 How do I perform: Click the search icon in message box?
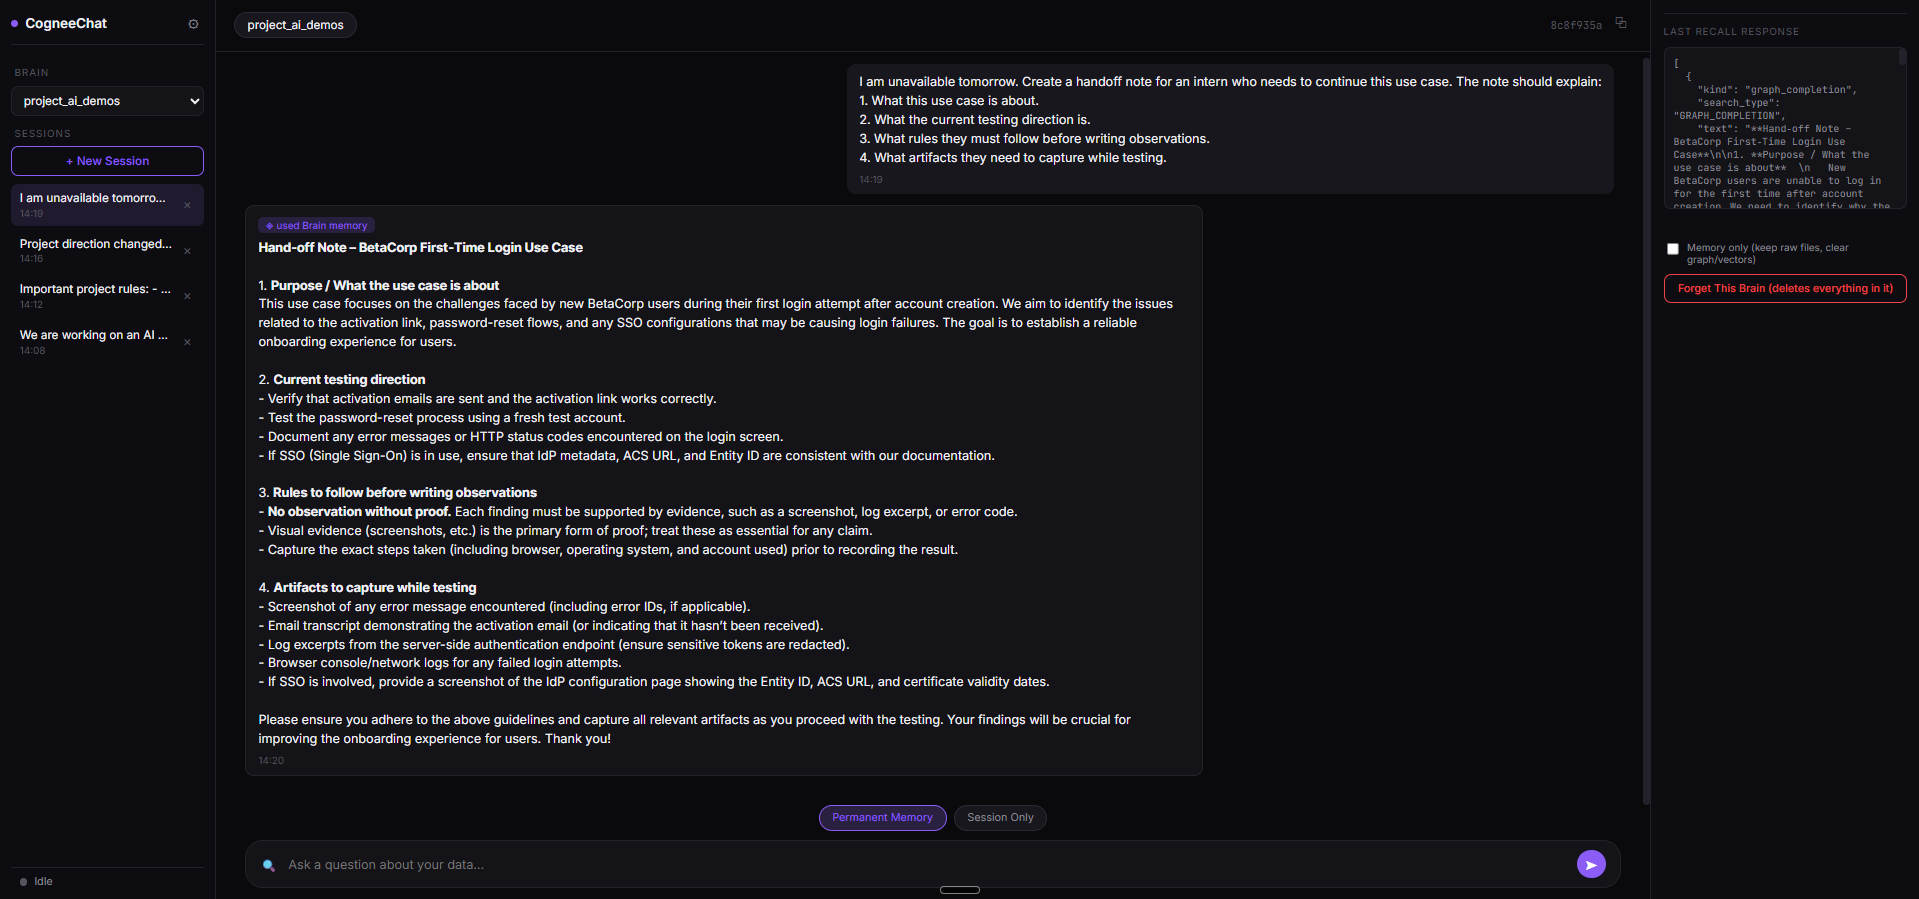(x=268, y=865)
